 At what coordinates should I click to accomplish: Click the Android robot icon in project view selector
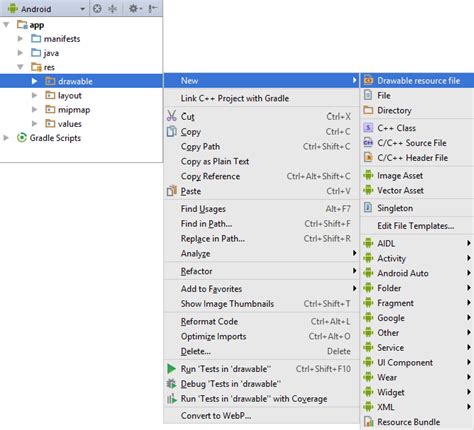pos(12,9)
